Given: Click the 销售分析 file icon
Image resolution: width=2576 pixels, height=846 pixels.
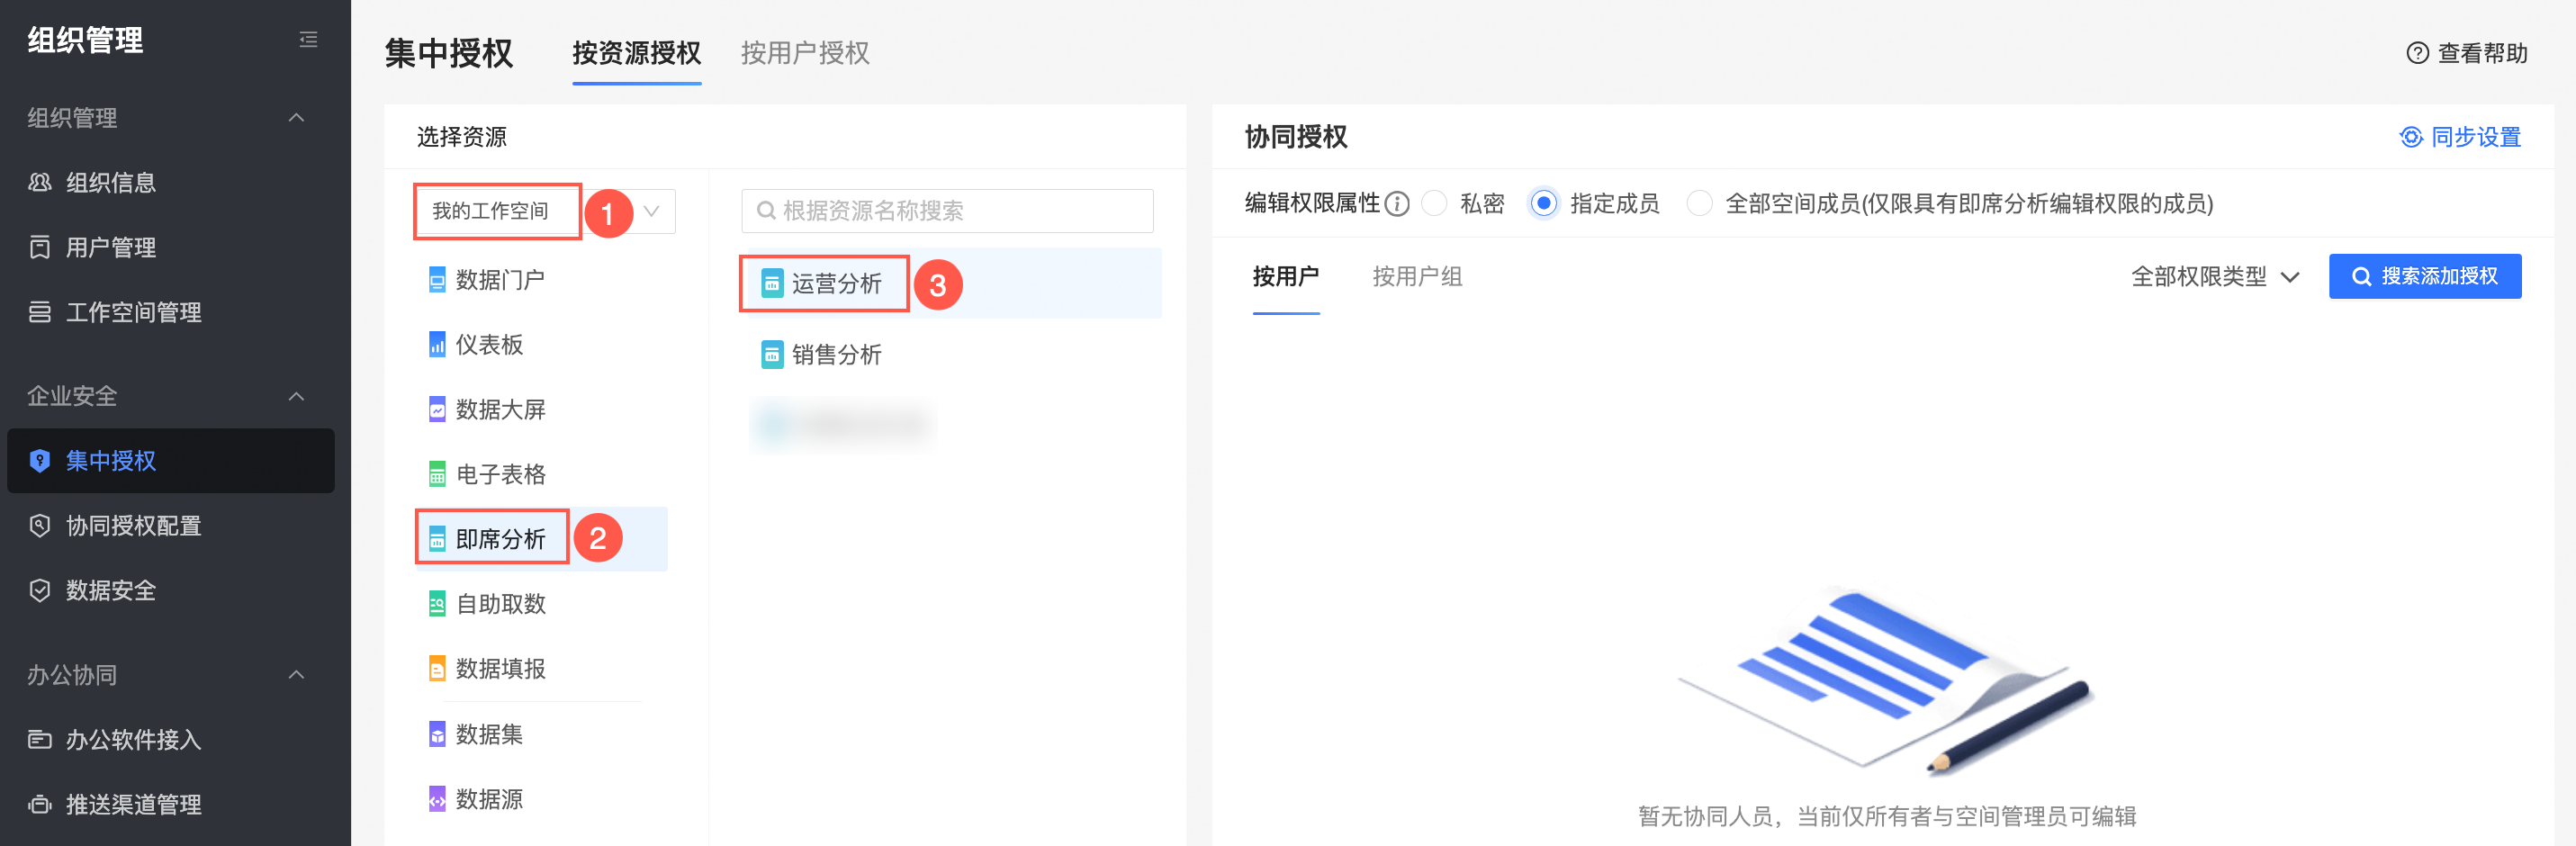Looking at the screenshot, I should pos(772,355).
